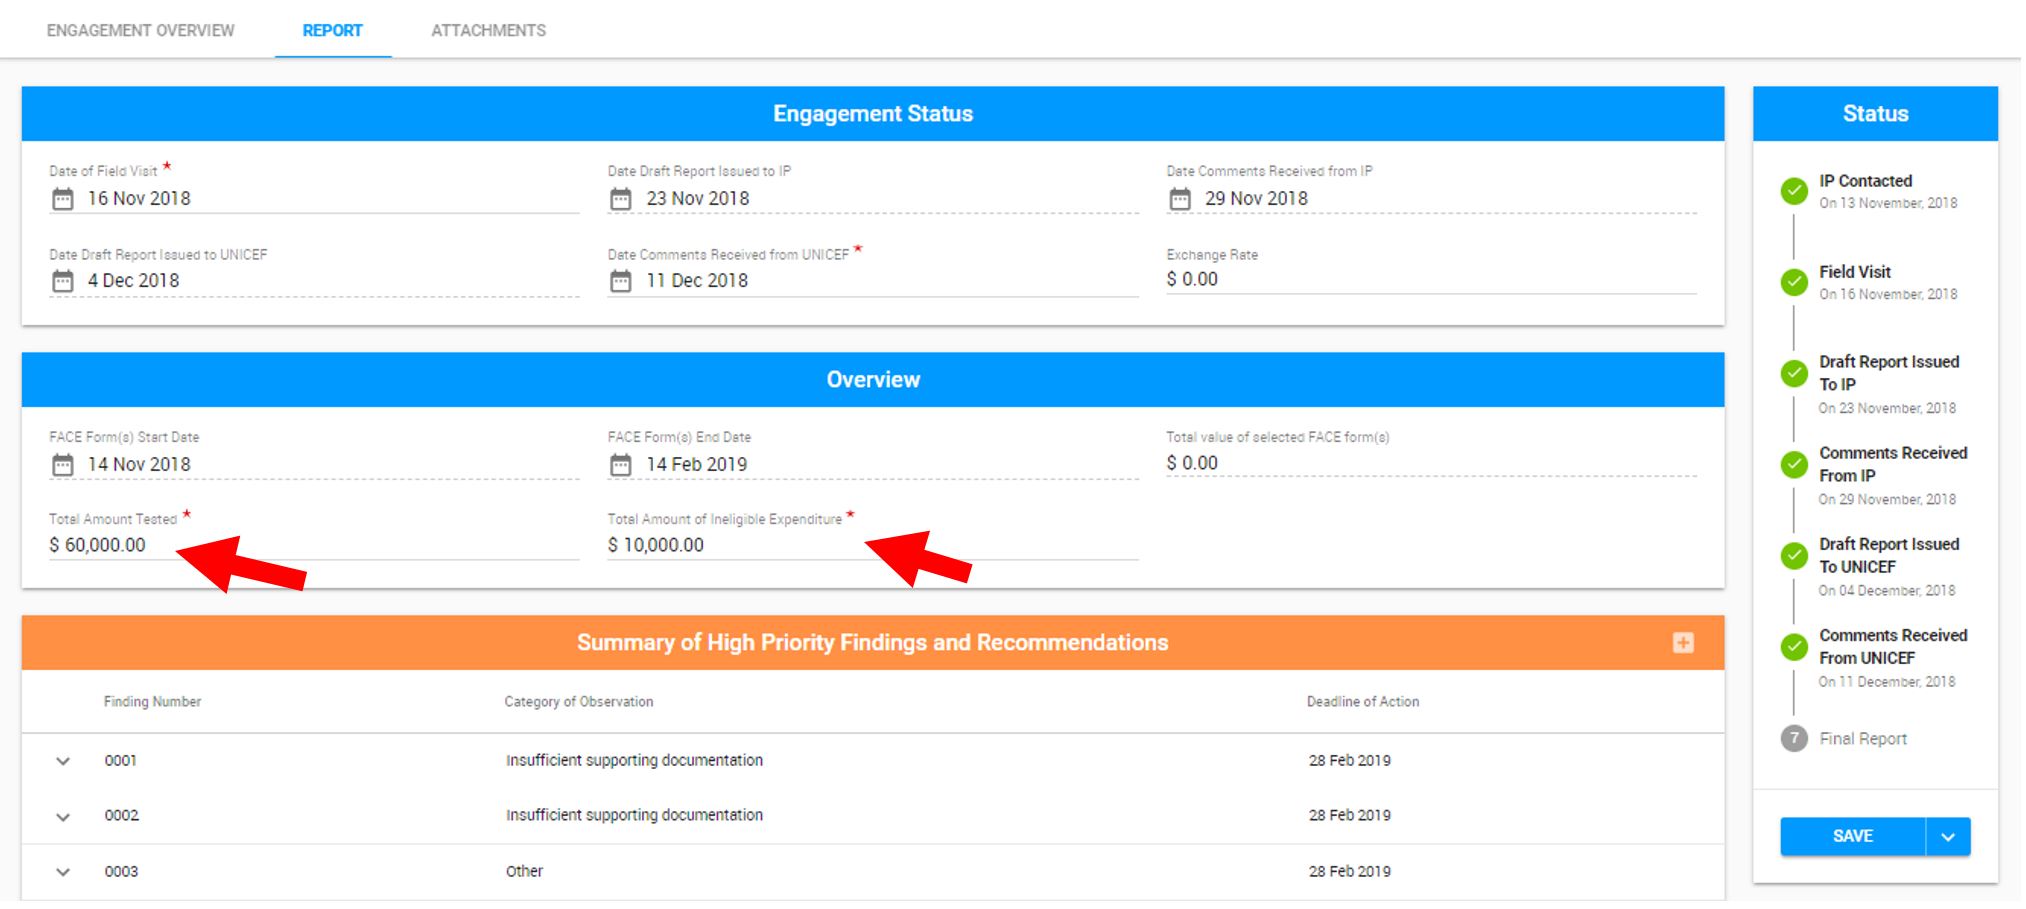Add a new finding with the plus icon

click(1683, 643)
